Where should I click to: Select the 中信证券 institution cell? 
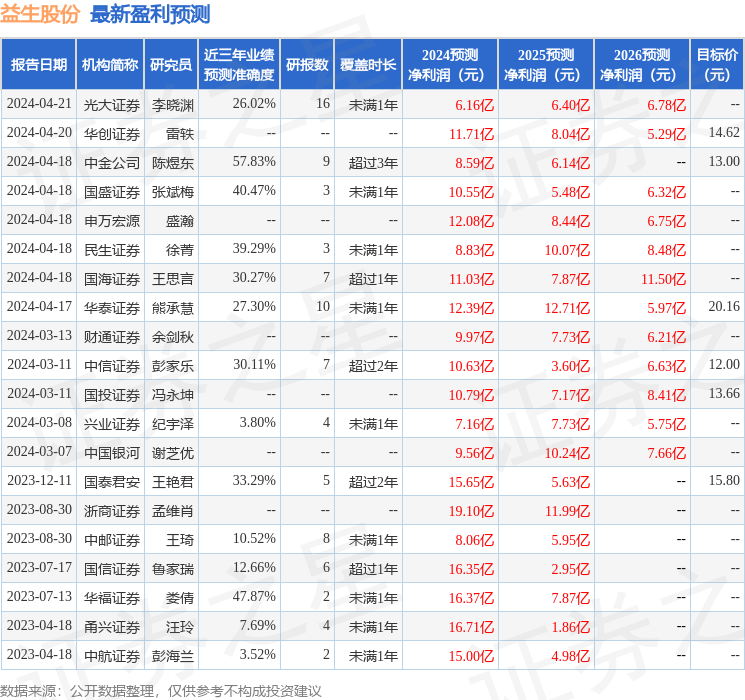[112, 366]
